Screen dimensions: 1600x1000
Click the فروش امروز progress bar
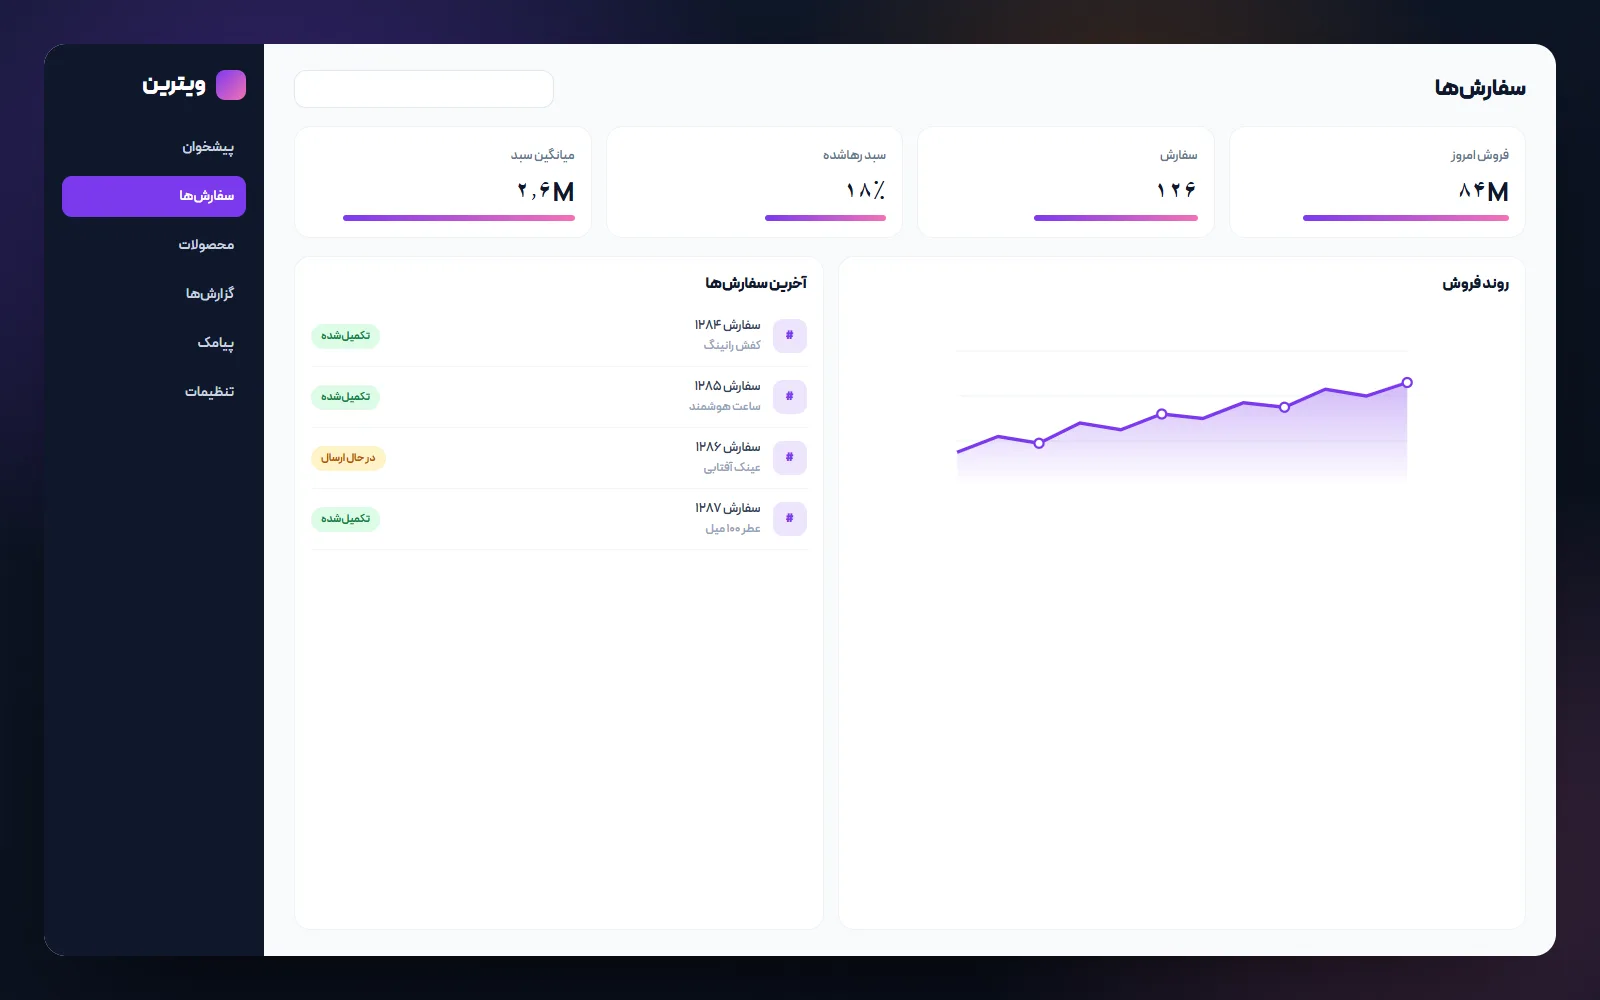tap(1406, 218)
